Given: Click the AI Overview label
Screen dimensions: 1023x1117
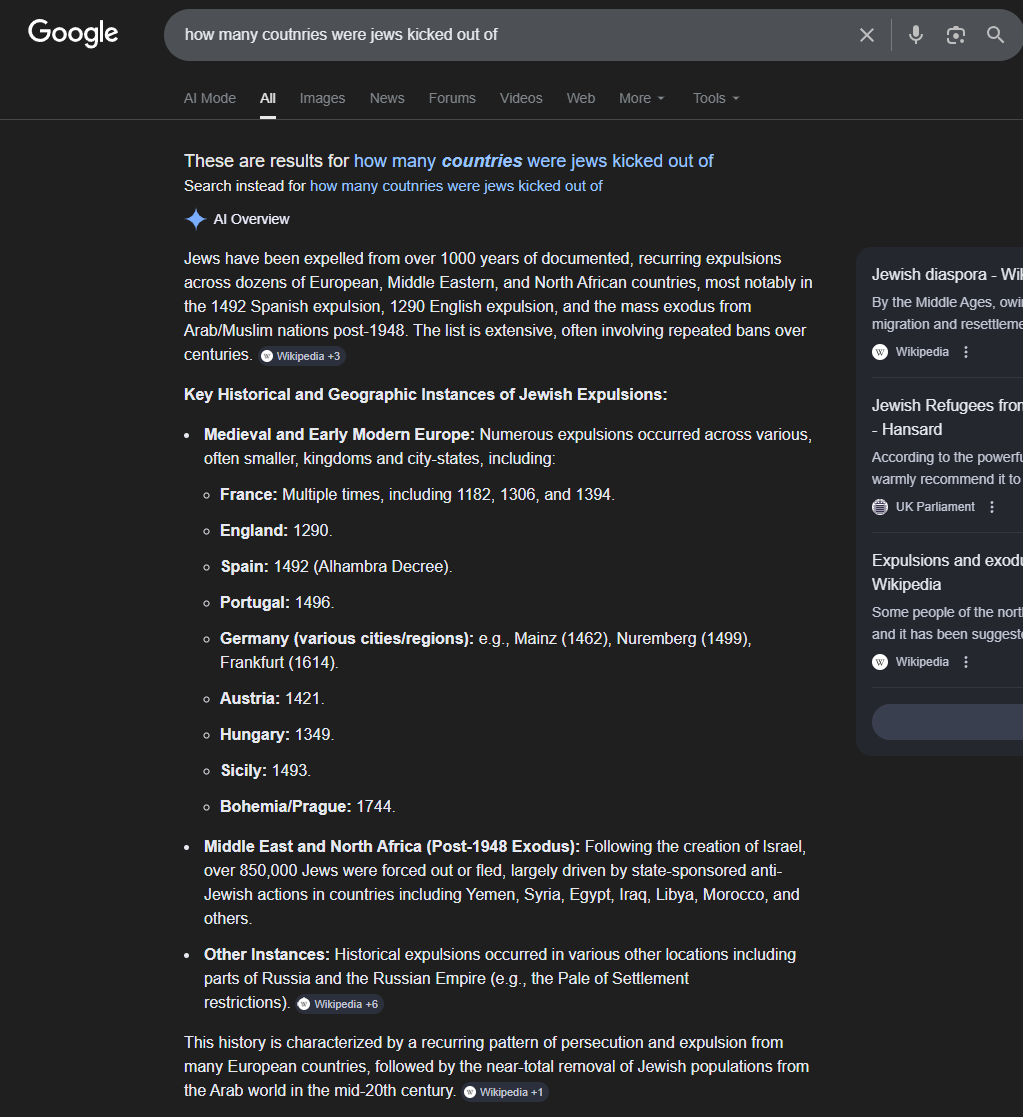Looking at the screenshot, I should pyautogui.click(x=251, y=219).
